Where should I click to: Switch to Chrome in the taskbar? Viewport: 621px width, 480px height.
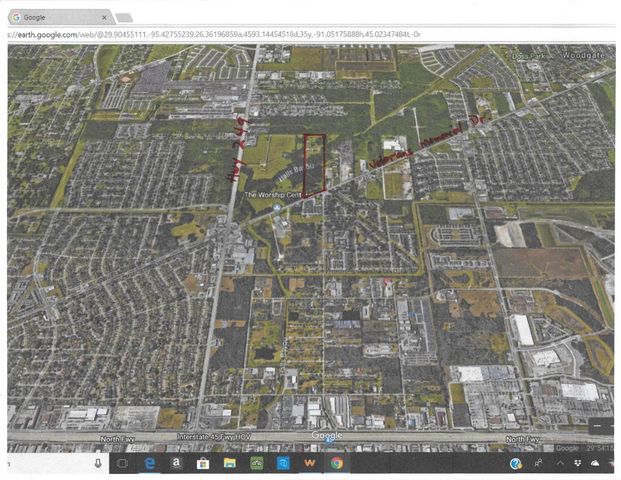point(337,463)
